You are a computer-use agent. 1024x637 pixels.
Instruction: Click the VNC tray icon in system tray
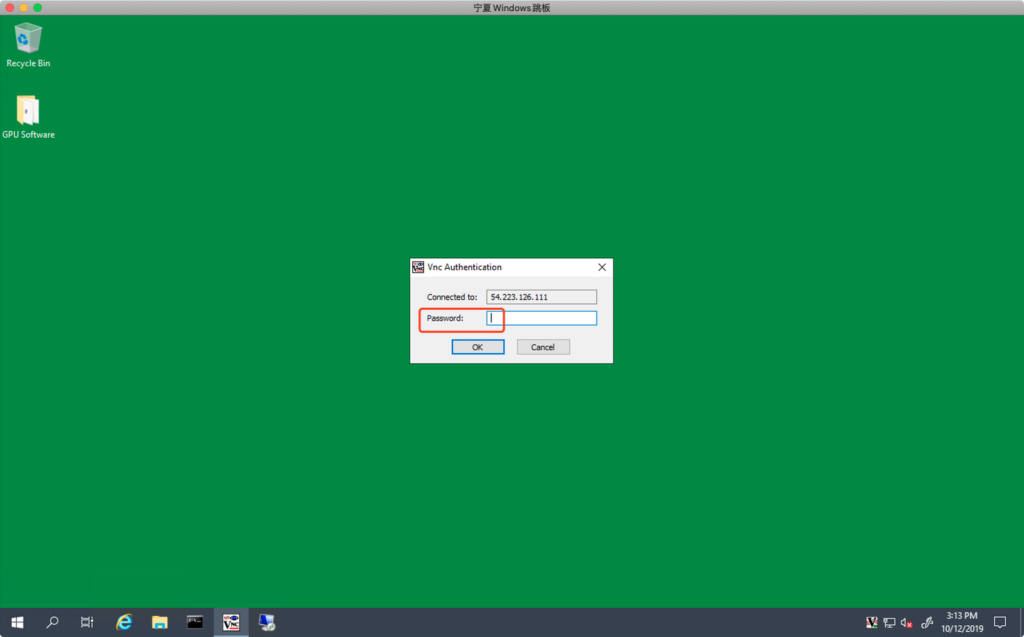click(872, 622)
